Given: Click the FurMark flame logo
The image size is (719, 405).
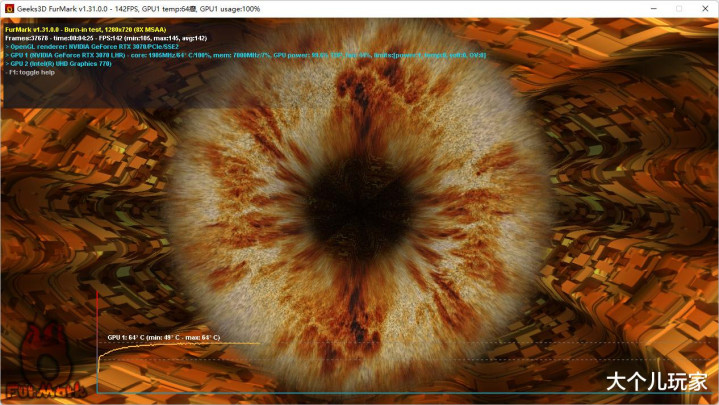Looking at the screenshot, I should click(46, 362).
